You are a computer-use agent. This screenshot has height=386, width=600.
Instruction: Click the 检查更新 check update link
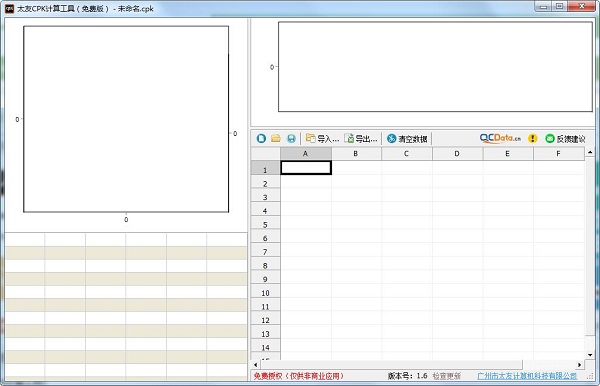447,376
